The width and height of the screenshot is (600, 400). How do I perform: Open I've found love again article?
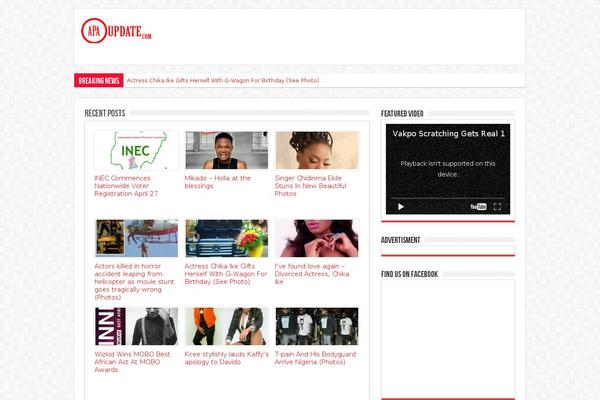tap(312, 274)
